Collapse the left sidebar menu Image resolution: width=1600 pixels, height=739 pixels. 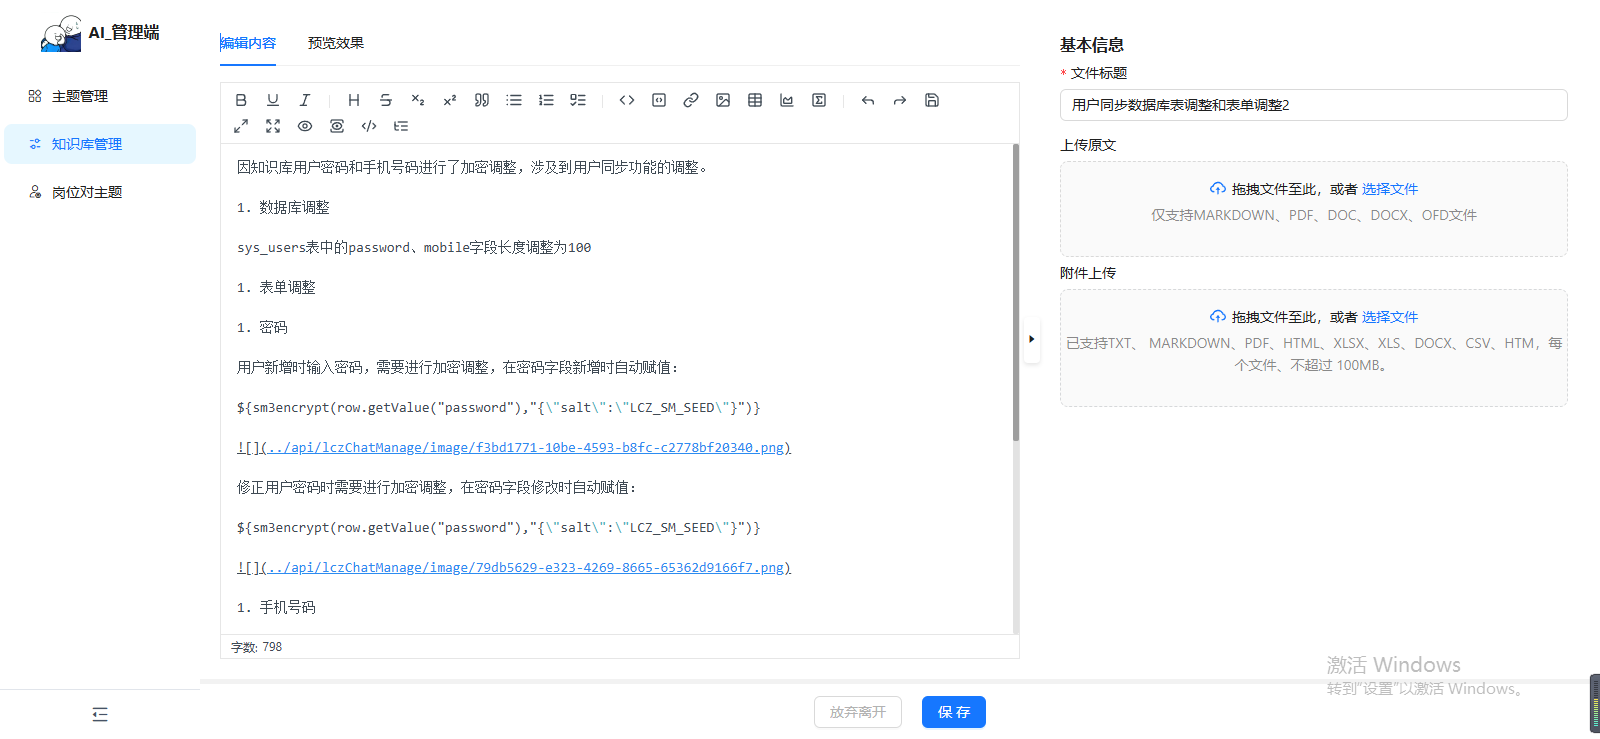pos(100,714)
